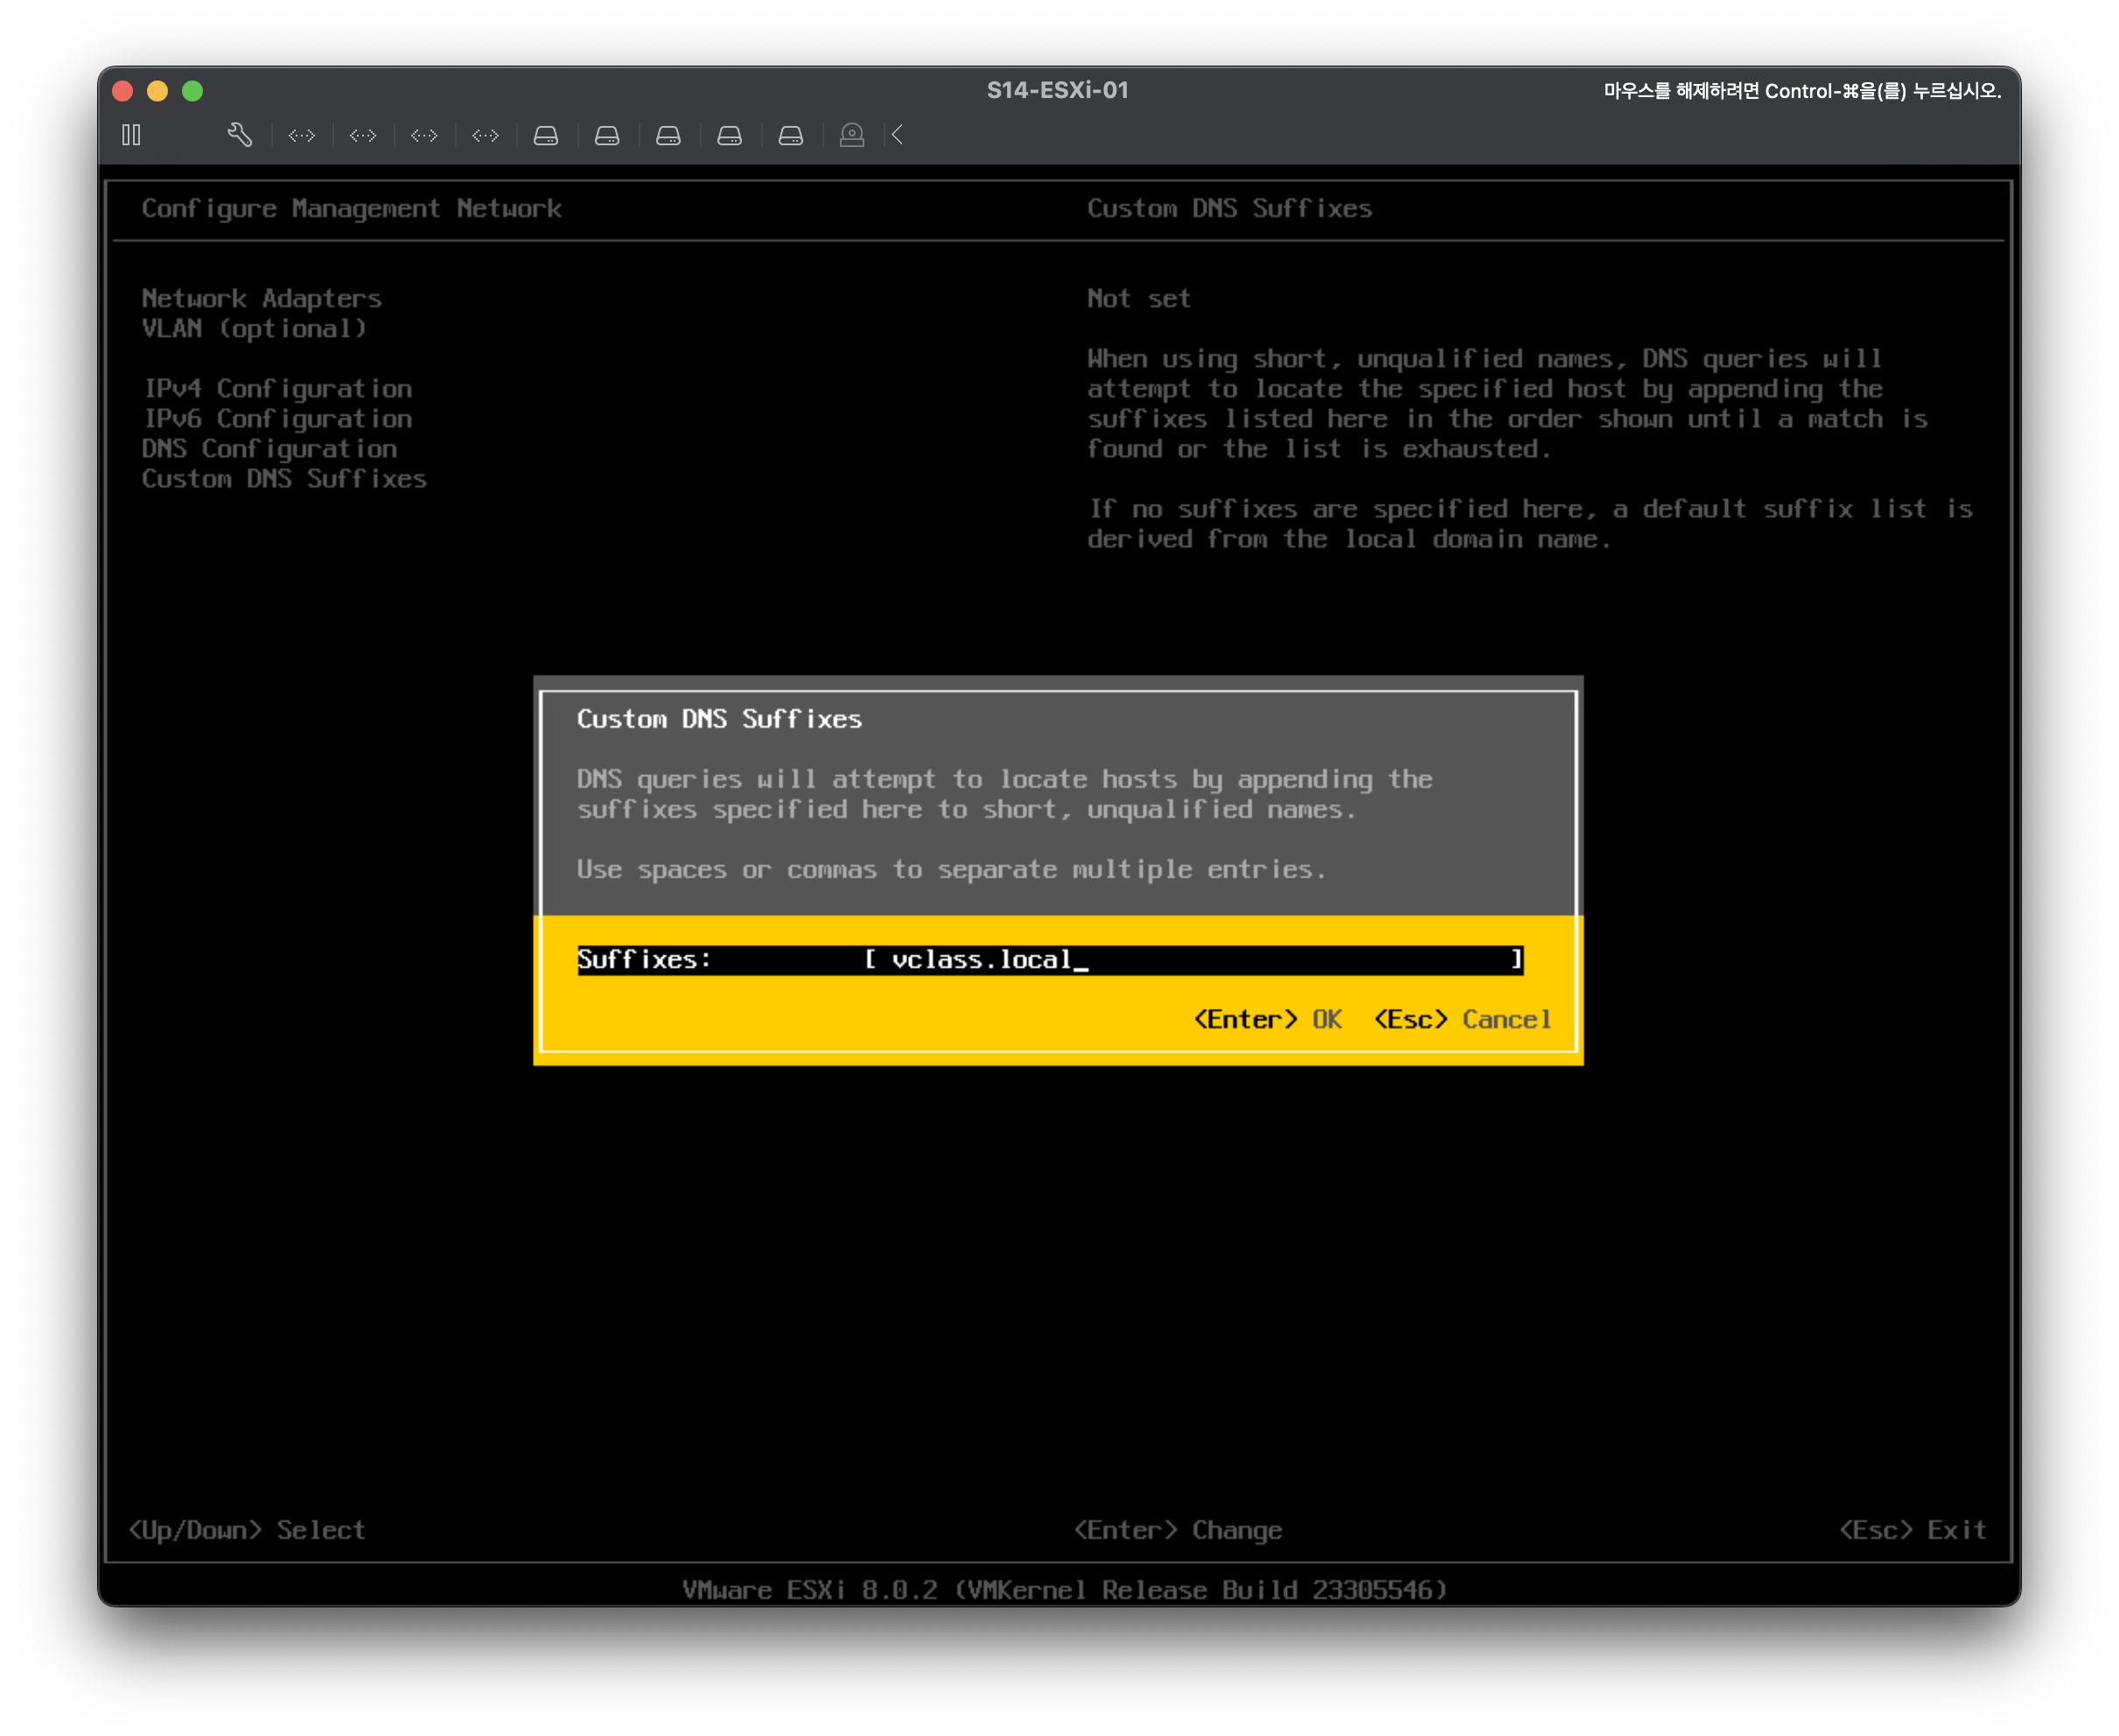Select the Custom DNS Suffixes menu entry
The height and width of the screenshot is (1736, 2119).
(x=284, y=478)
